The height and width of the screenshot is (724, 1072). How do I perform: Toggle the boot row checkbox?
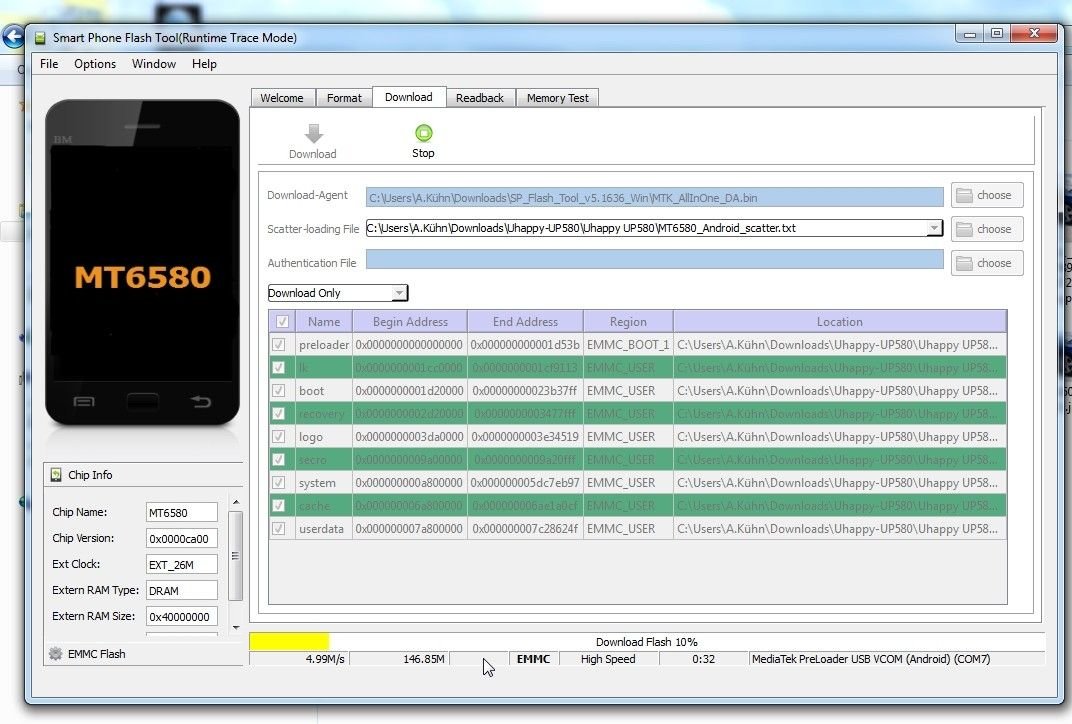point(278,390)
